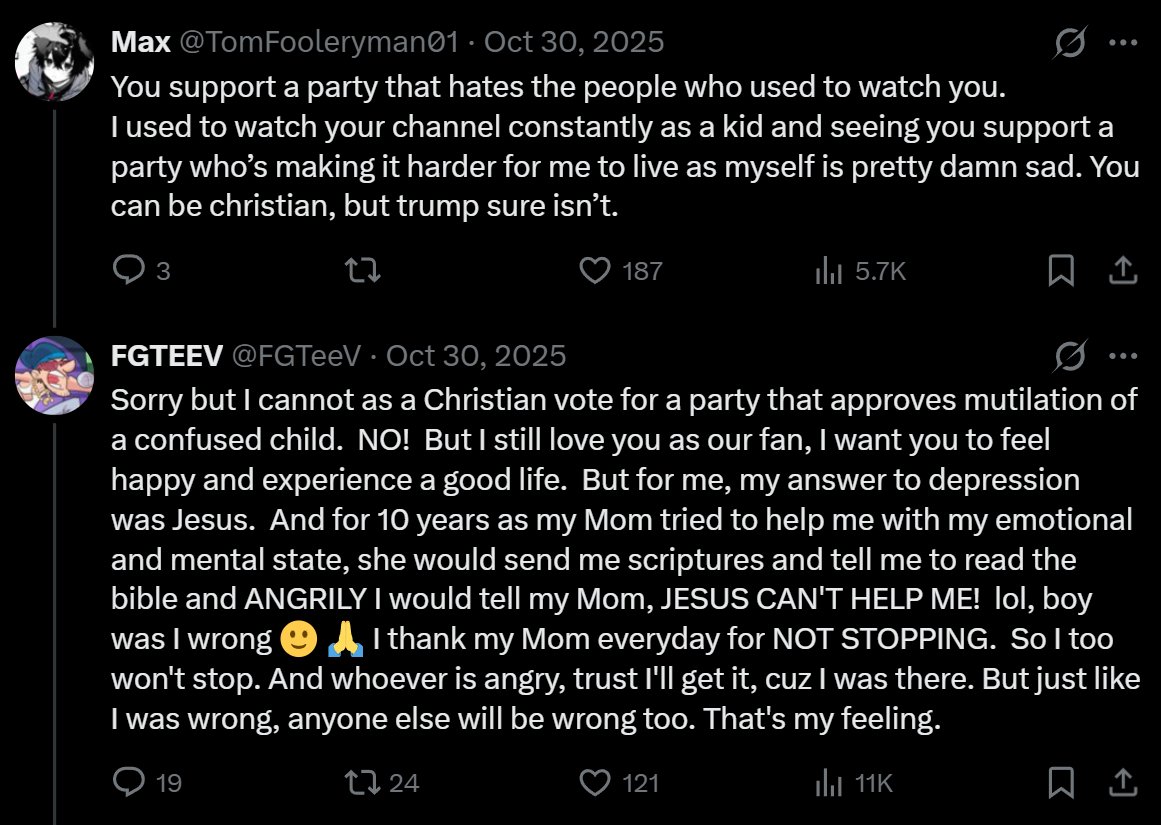Screen dimensions: 1161x825
Task: Bookmark Max's tweet
Action: (x=1061, y=270)
